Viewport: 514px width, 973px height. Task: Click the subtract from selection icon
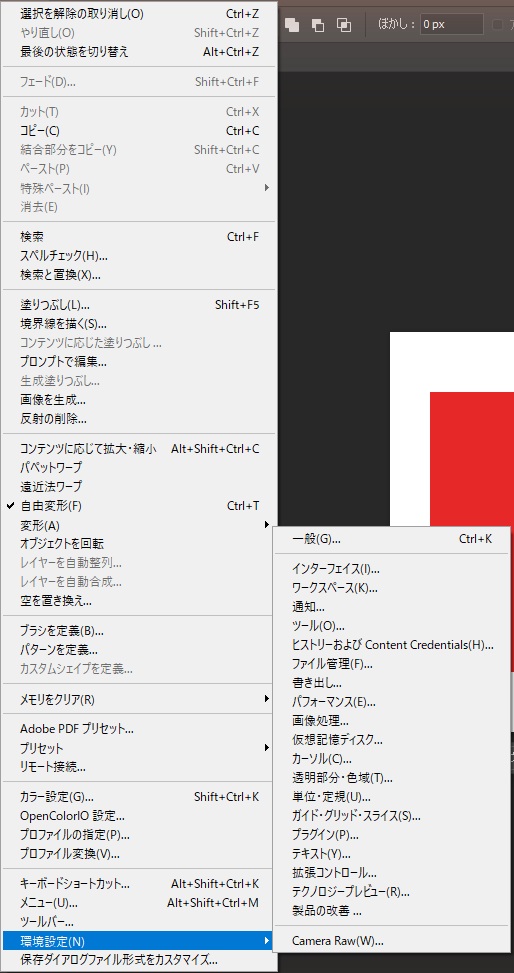(x=318, y=25)
